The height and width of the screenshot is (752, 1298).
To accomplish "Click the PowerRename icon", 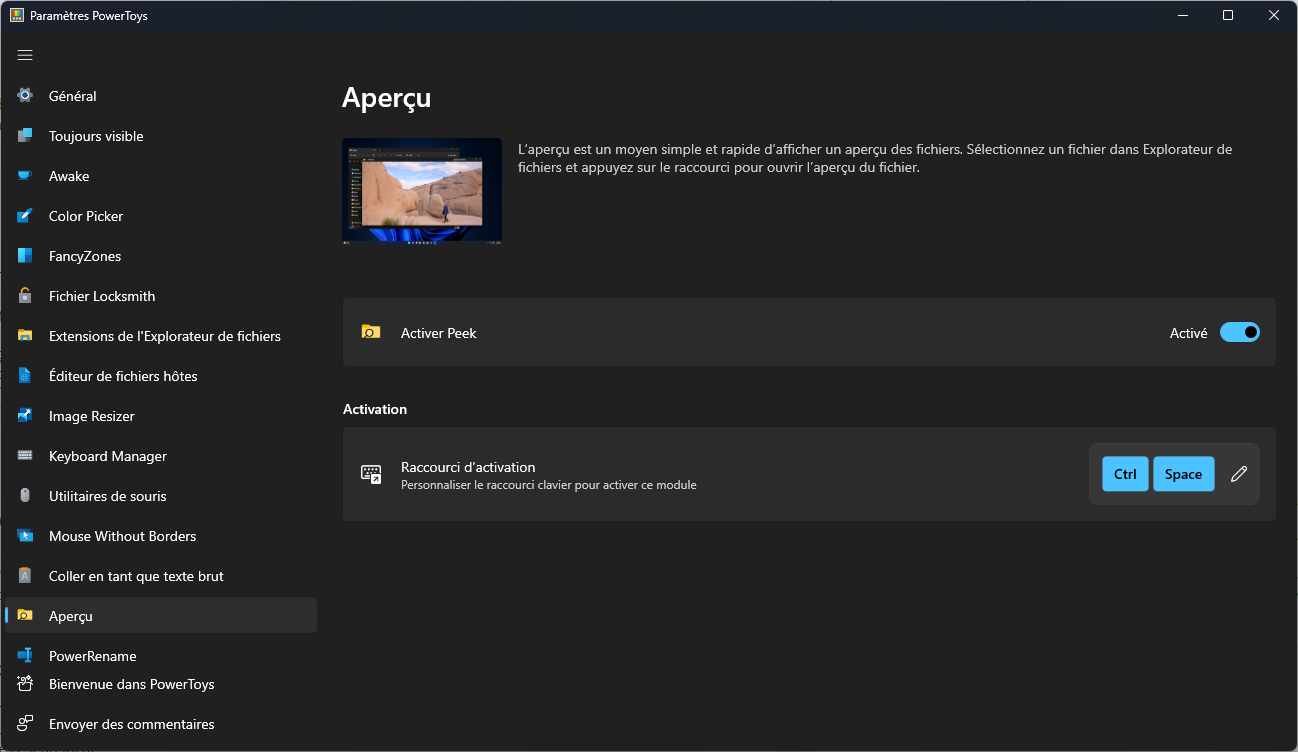I will pyautogui.click(x=25, y=656).
